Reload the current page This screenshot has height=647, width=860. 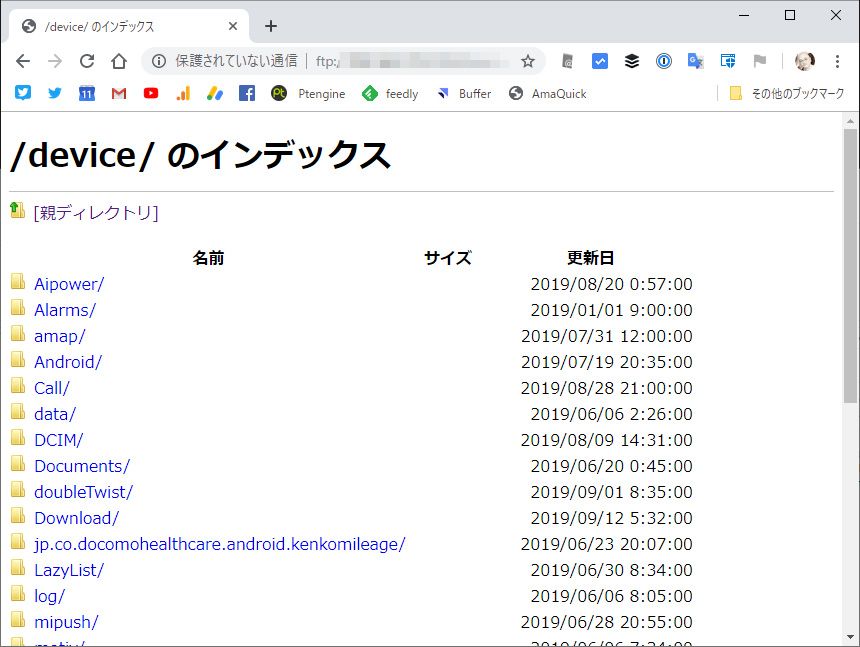click(87, 61)
